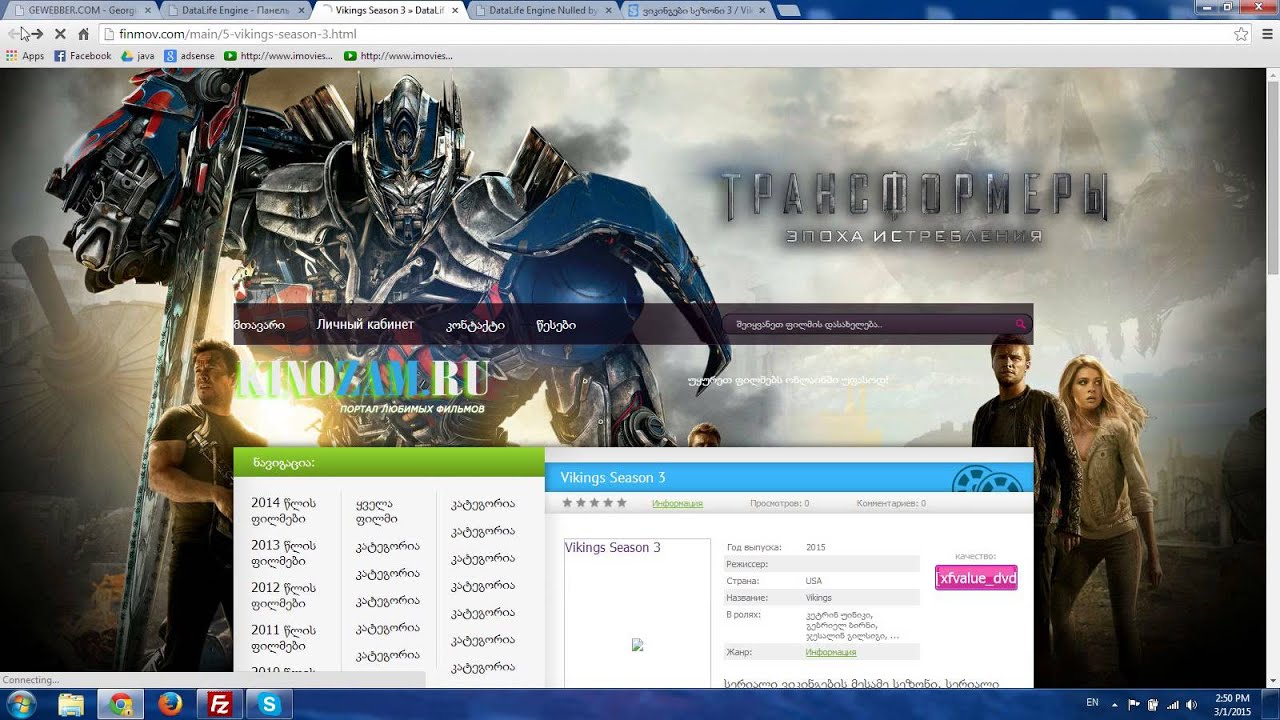This screenshot has width=1280, height=720.
Task: Open the 2014 წლის ფილმები link
Action: coord(283,511)
